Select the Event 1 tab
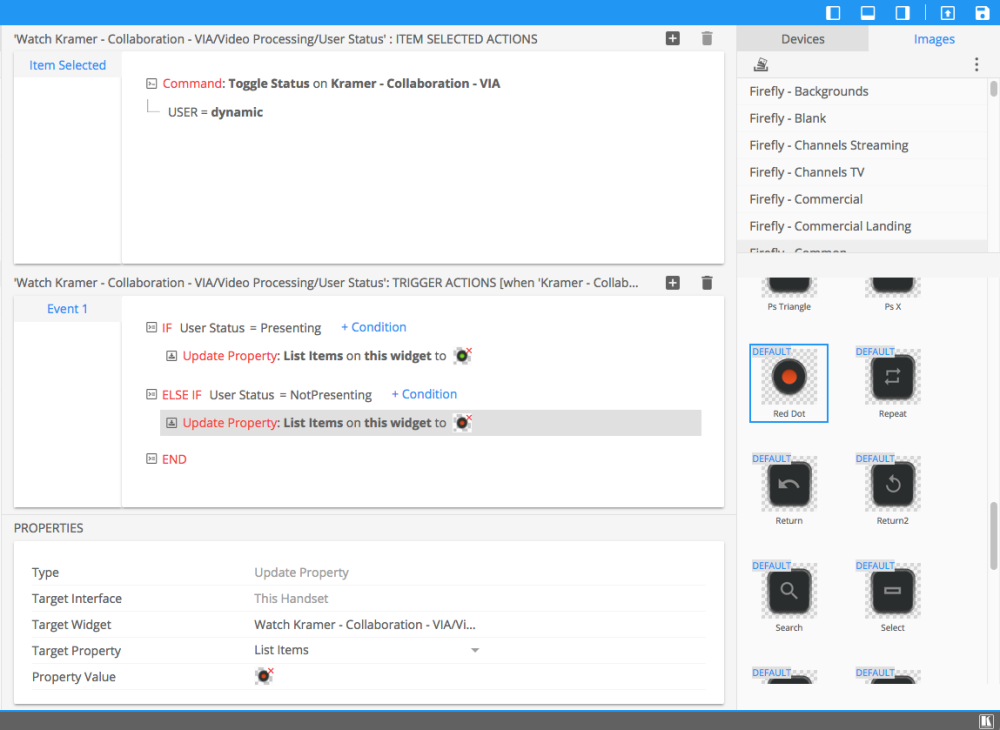1000x730 pixels. pyautogui.click(x=68, y=309)
